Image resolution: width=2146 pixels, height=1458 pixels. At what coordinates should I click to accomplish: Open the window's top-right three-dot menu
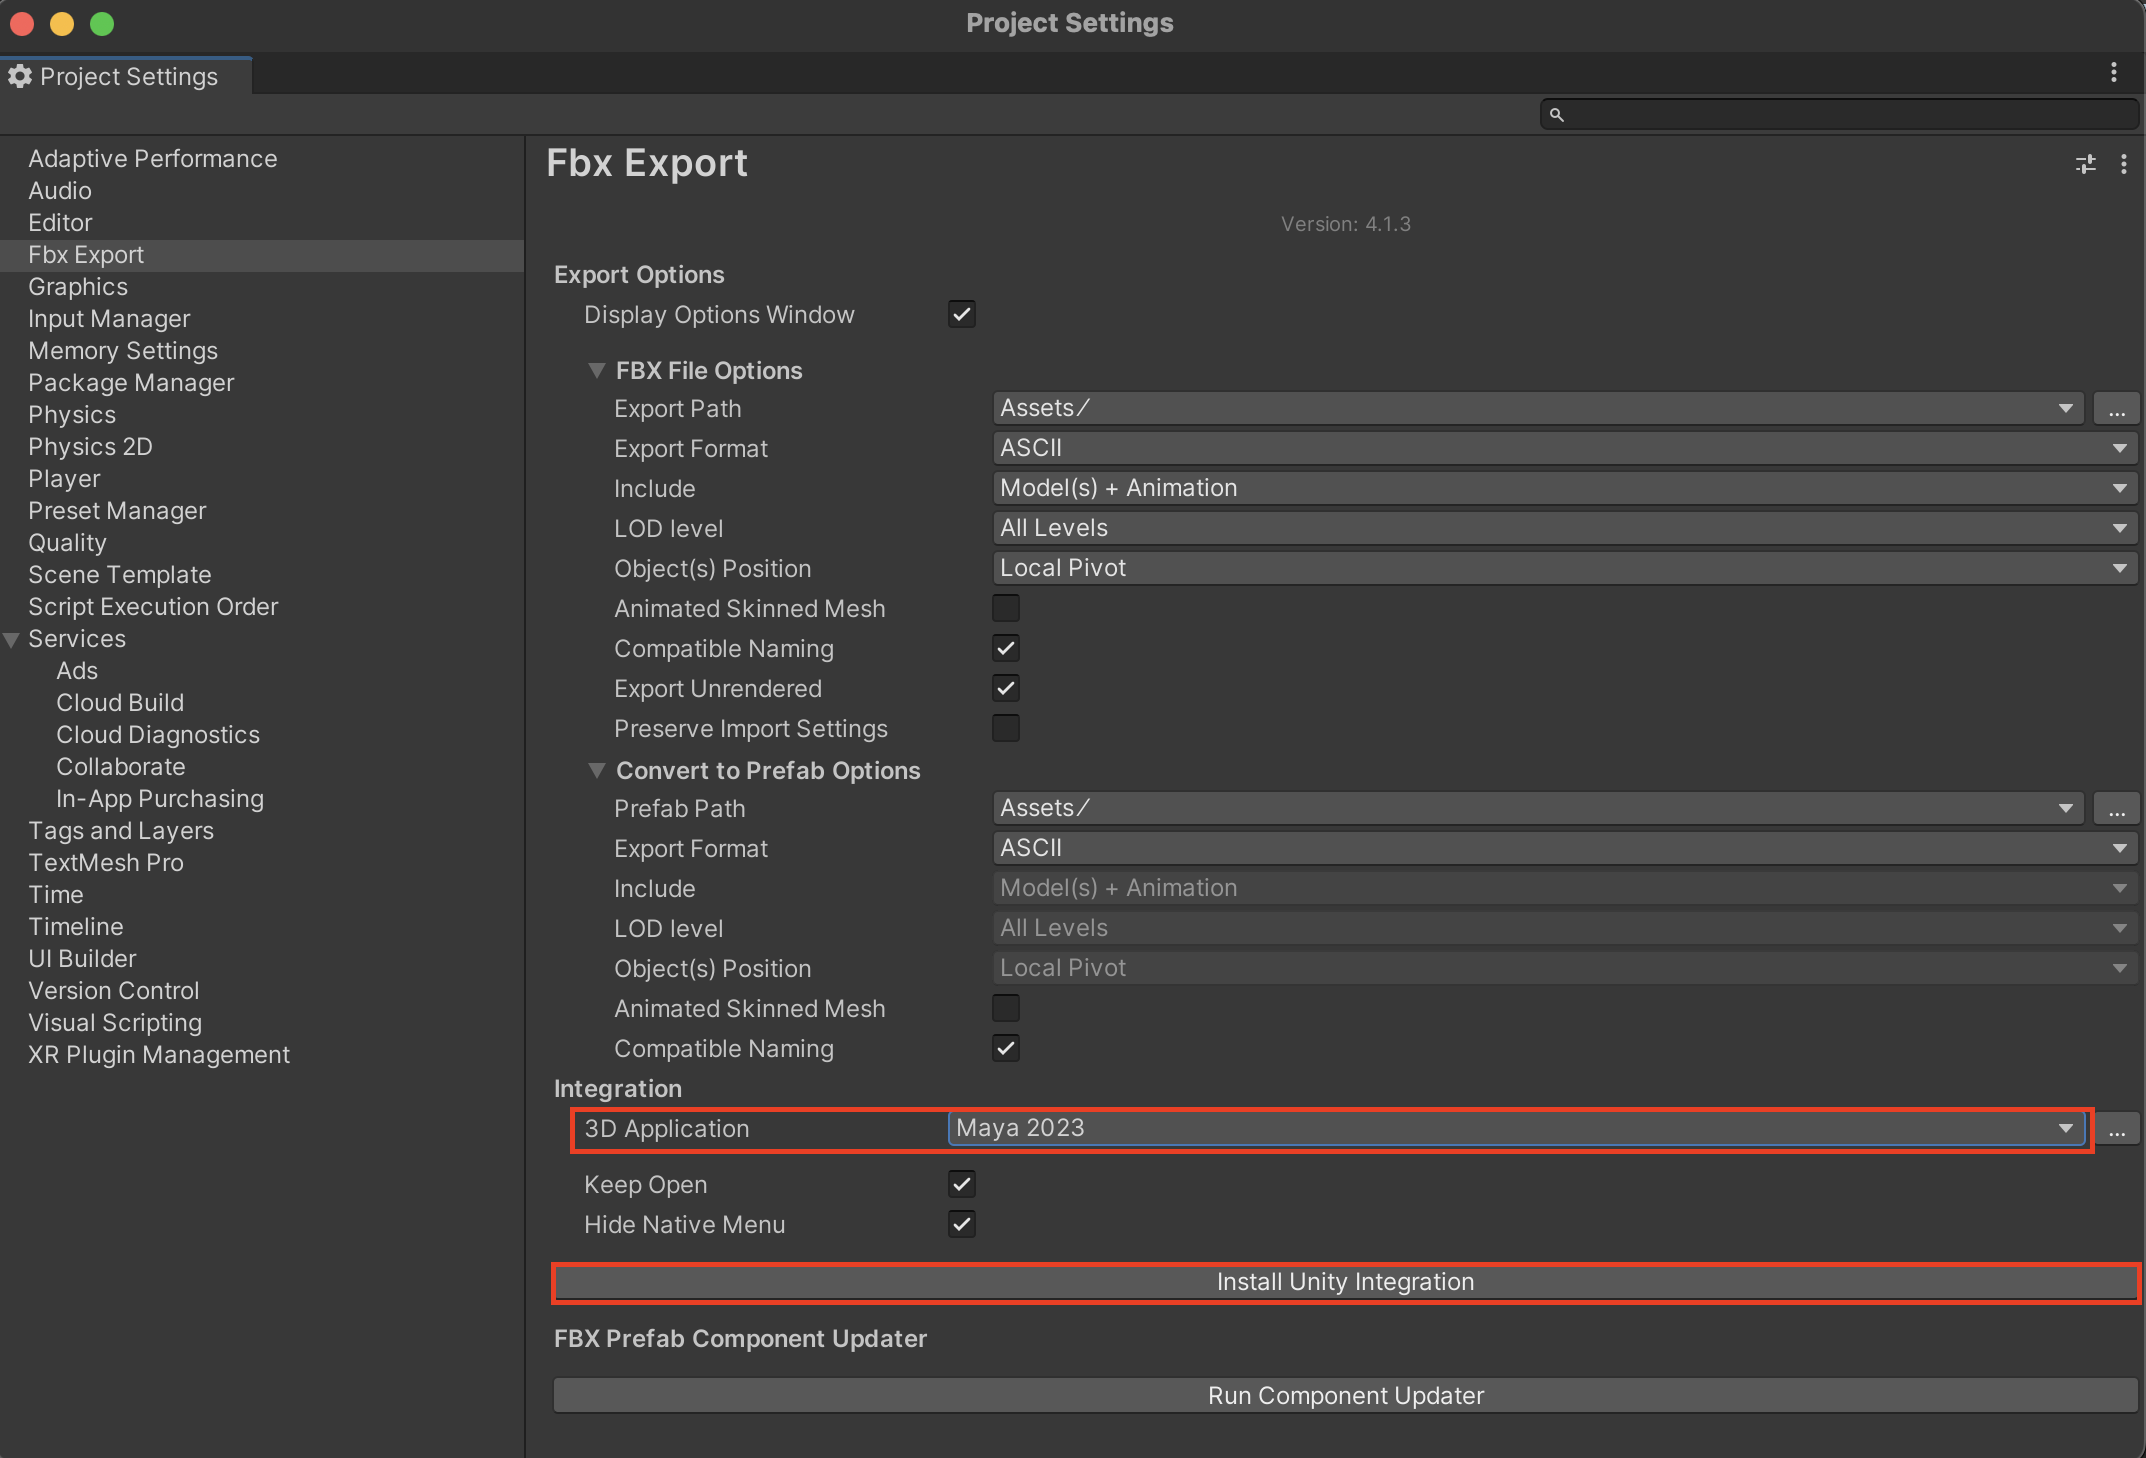(x=2113, y=72)
